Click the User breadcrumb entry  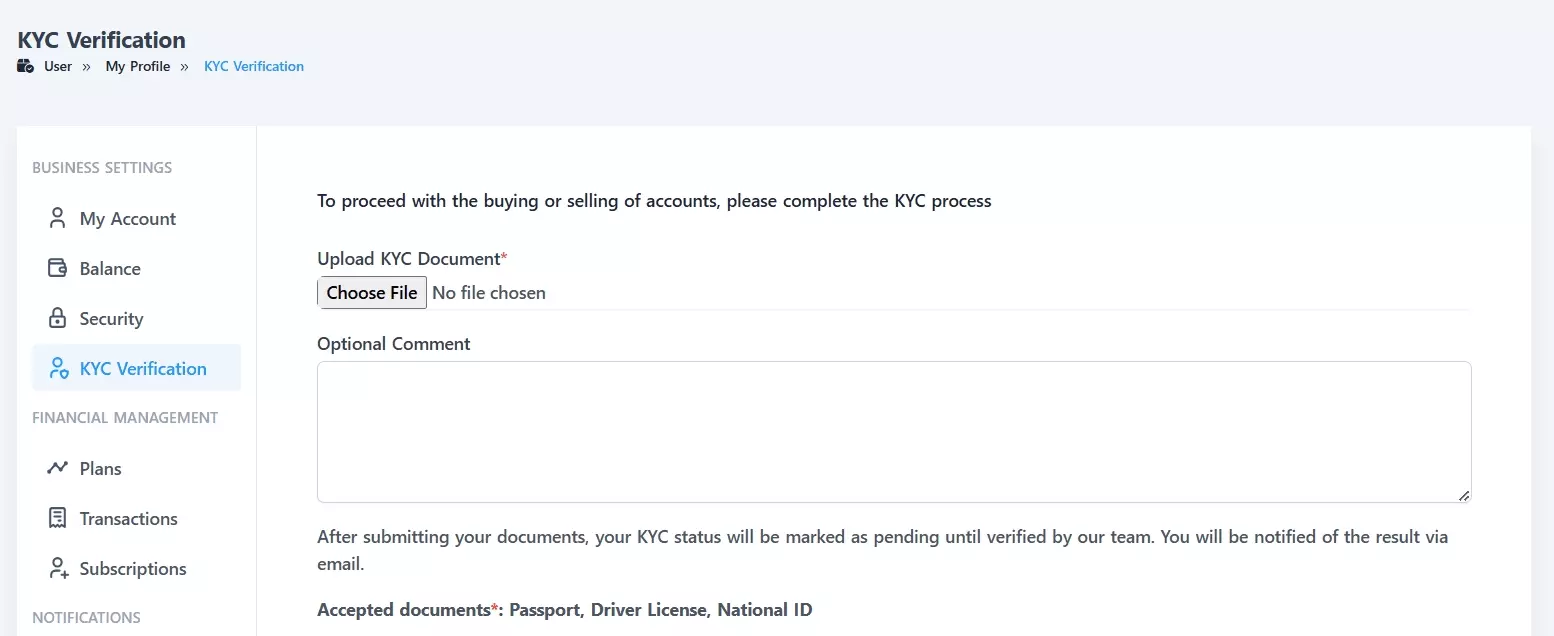pyautogui.click(x=57, y=66)
